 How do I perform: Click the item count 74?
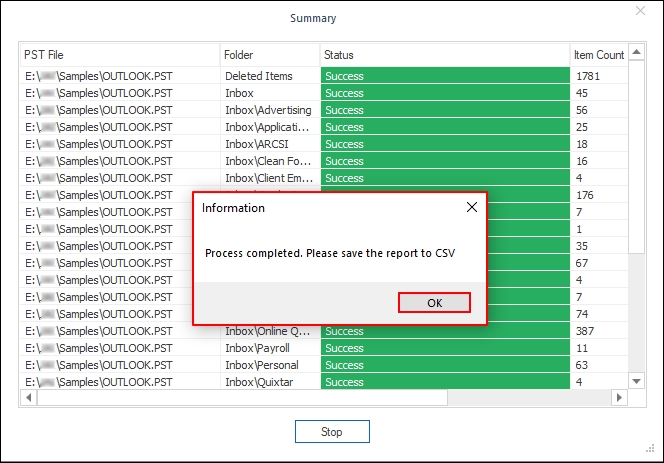tap(581, 314)
